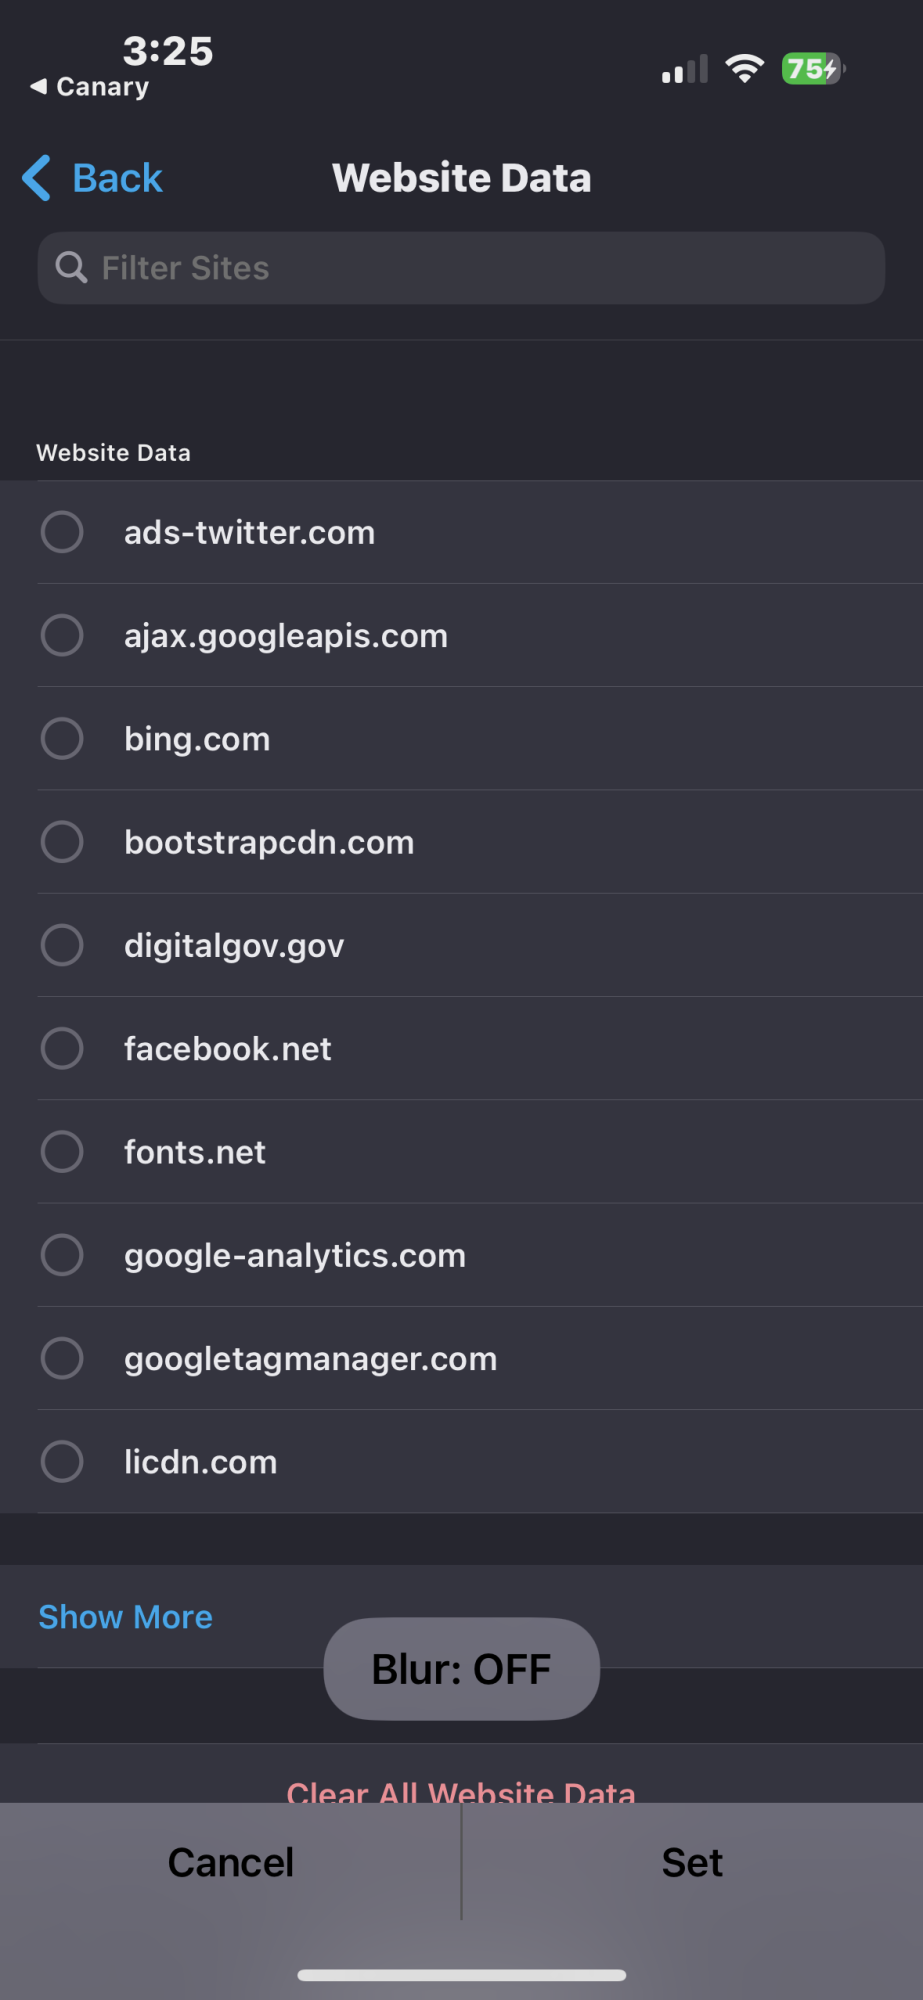Tap the Set button
The image size is (923, 2000).
click(x=692, y=1862)
